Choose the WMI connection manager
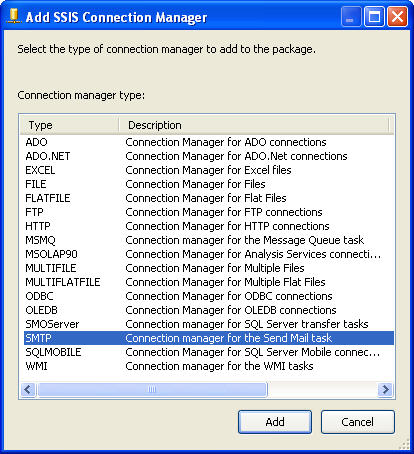Viewport: 414px width, 454px height. pyautogui.click(x=209, y=366)
